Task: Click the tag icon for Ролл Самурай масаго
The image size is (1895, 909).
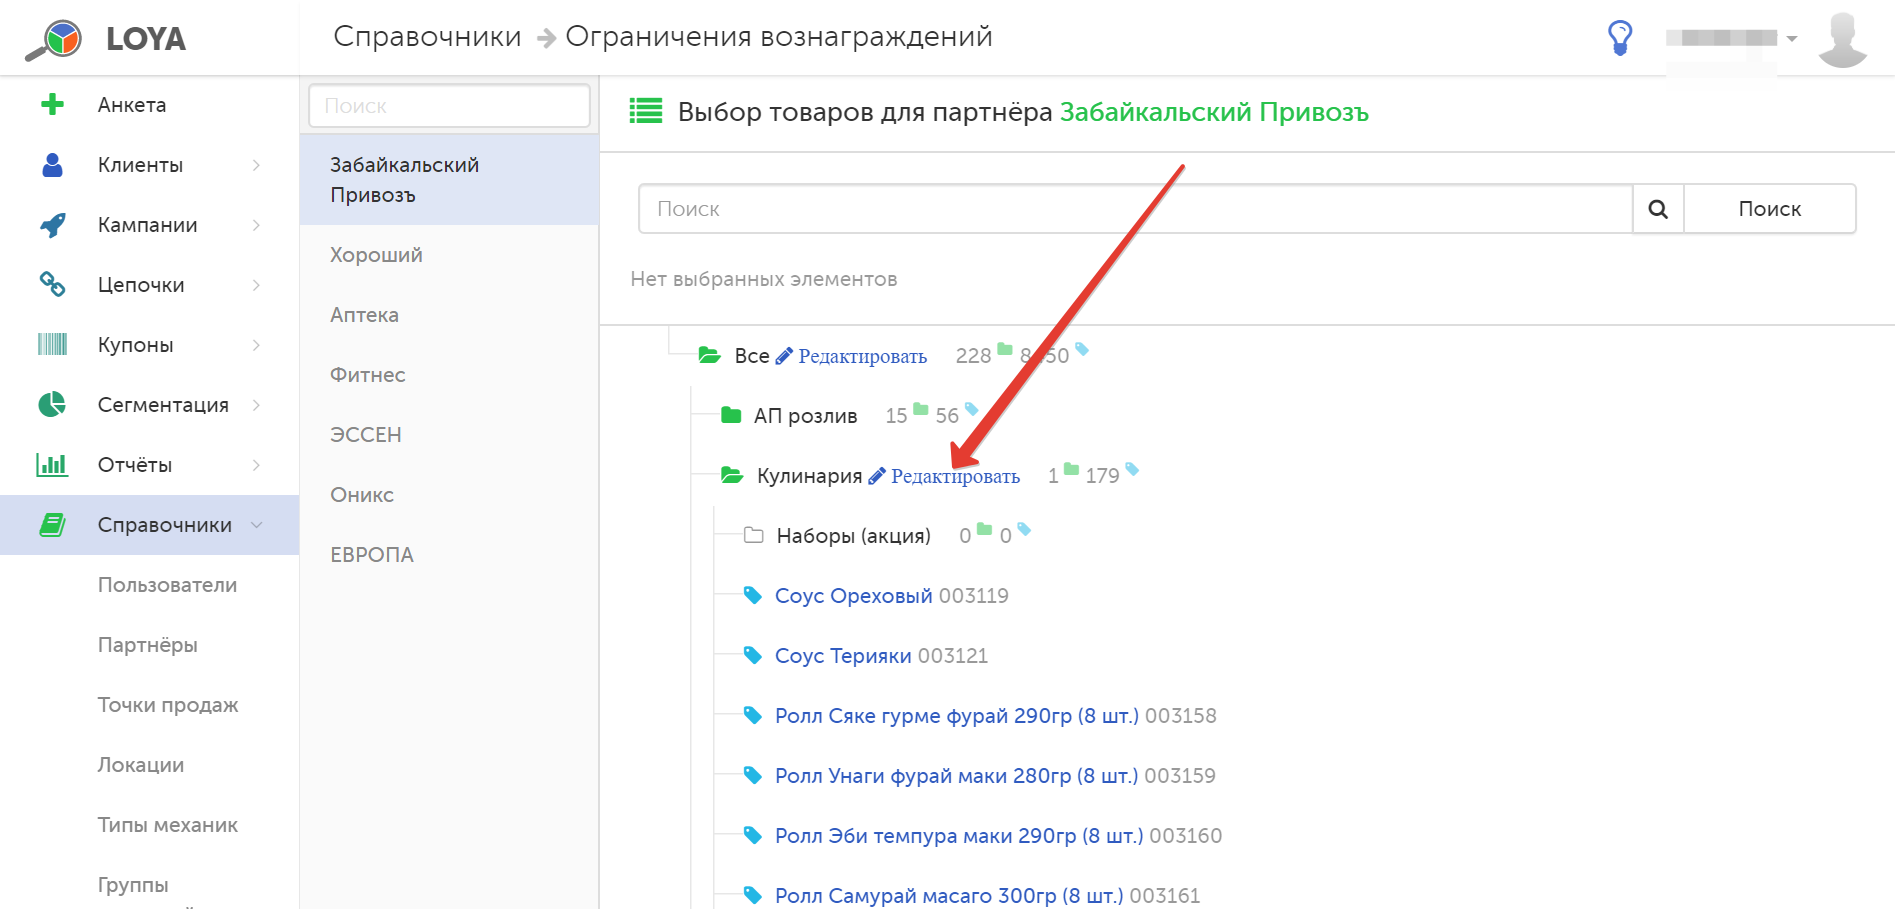Action: (753, 895)
